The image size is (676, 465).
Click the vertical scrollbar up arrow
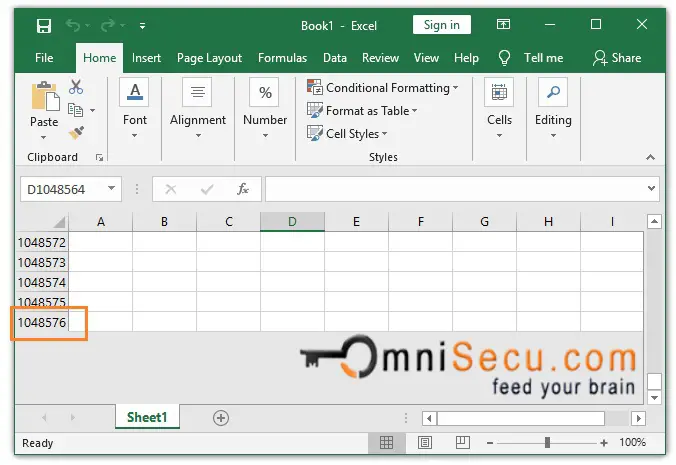coord(654,222)
